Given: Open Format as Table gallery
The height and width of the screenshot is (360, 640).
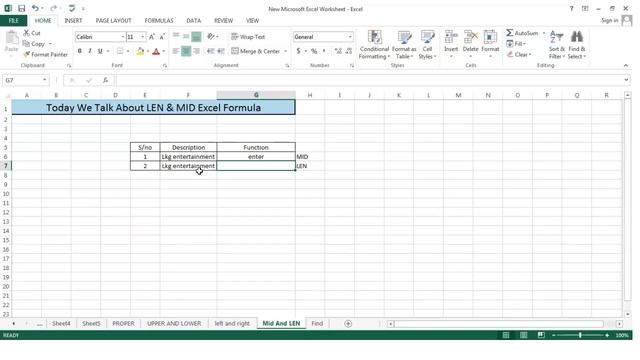Looking at the screenshot, I should pyautogui.click(x=404, y=44).
